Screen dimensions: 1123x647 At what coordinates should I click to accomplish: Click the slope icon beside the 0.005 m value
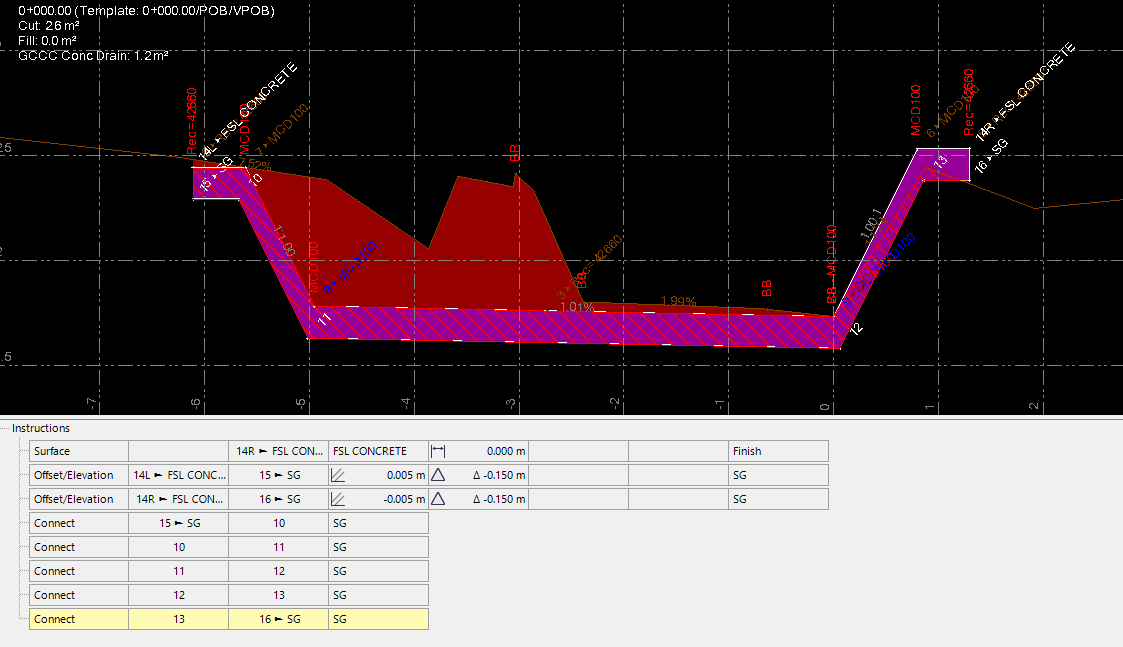pos(337,475)
